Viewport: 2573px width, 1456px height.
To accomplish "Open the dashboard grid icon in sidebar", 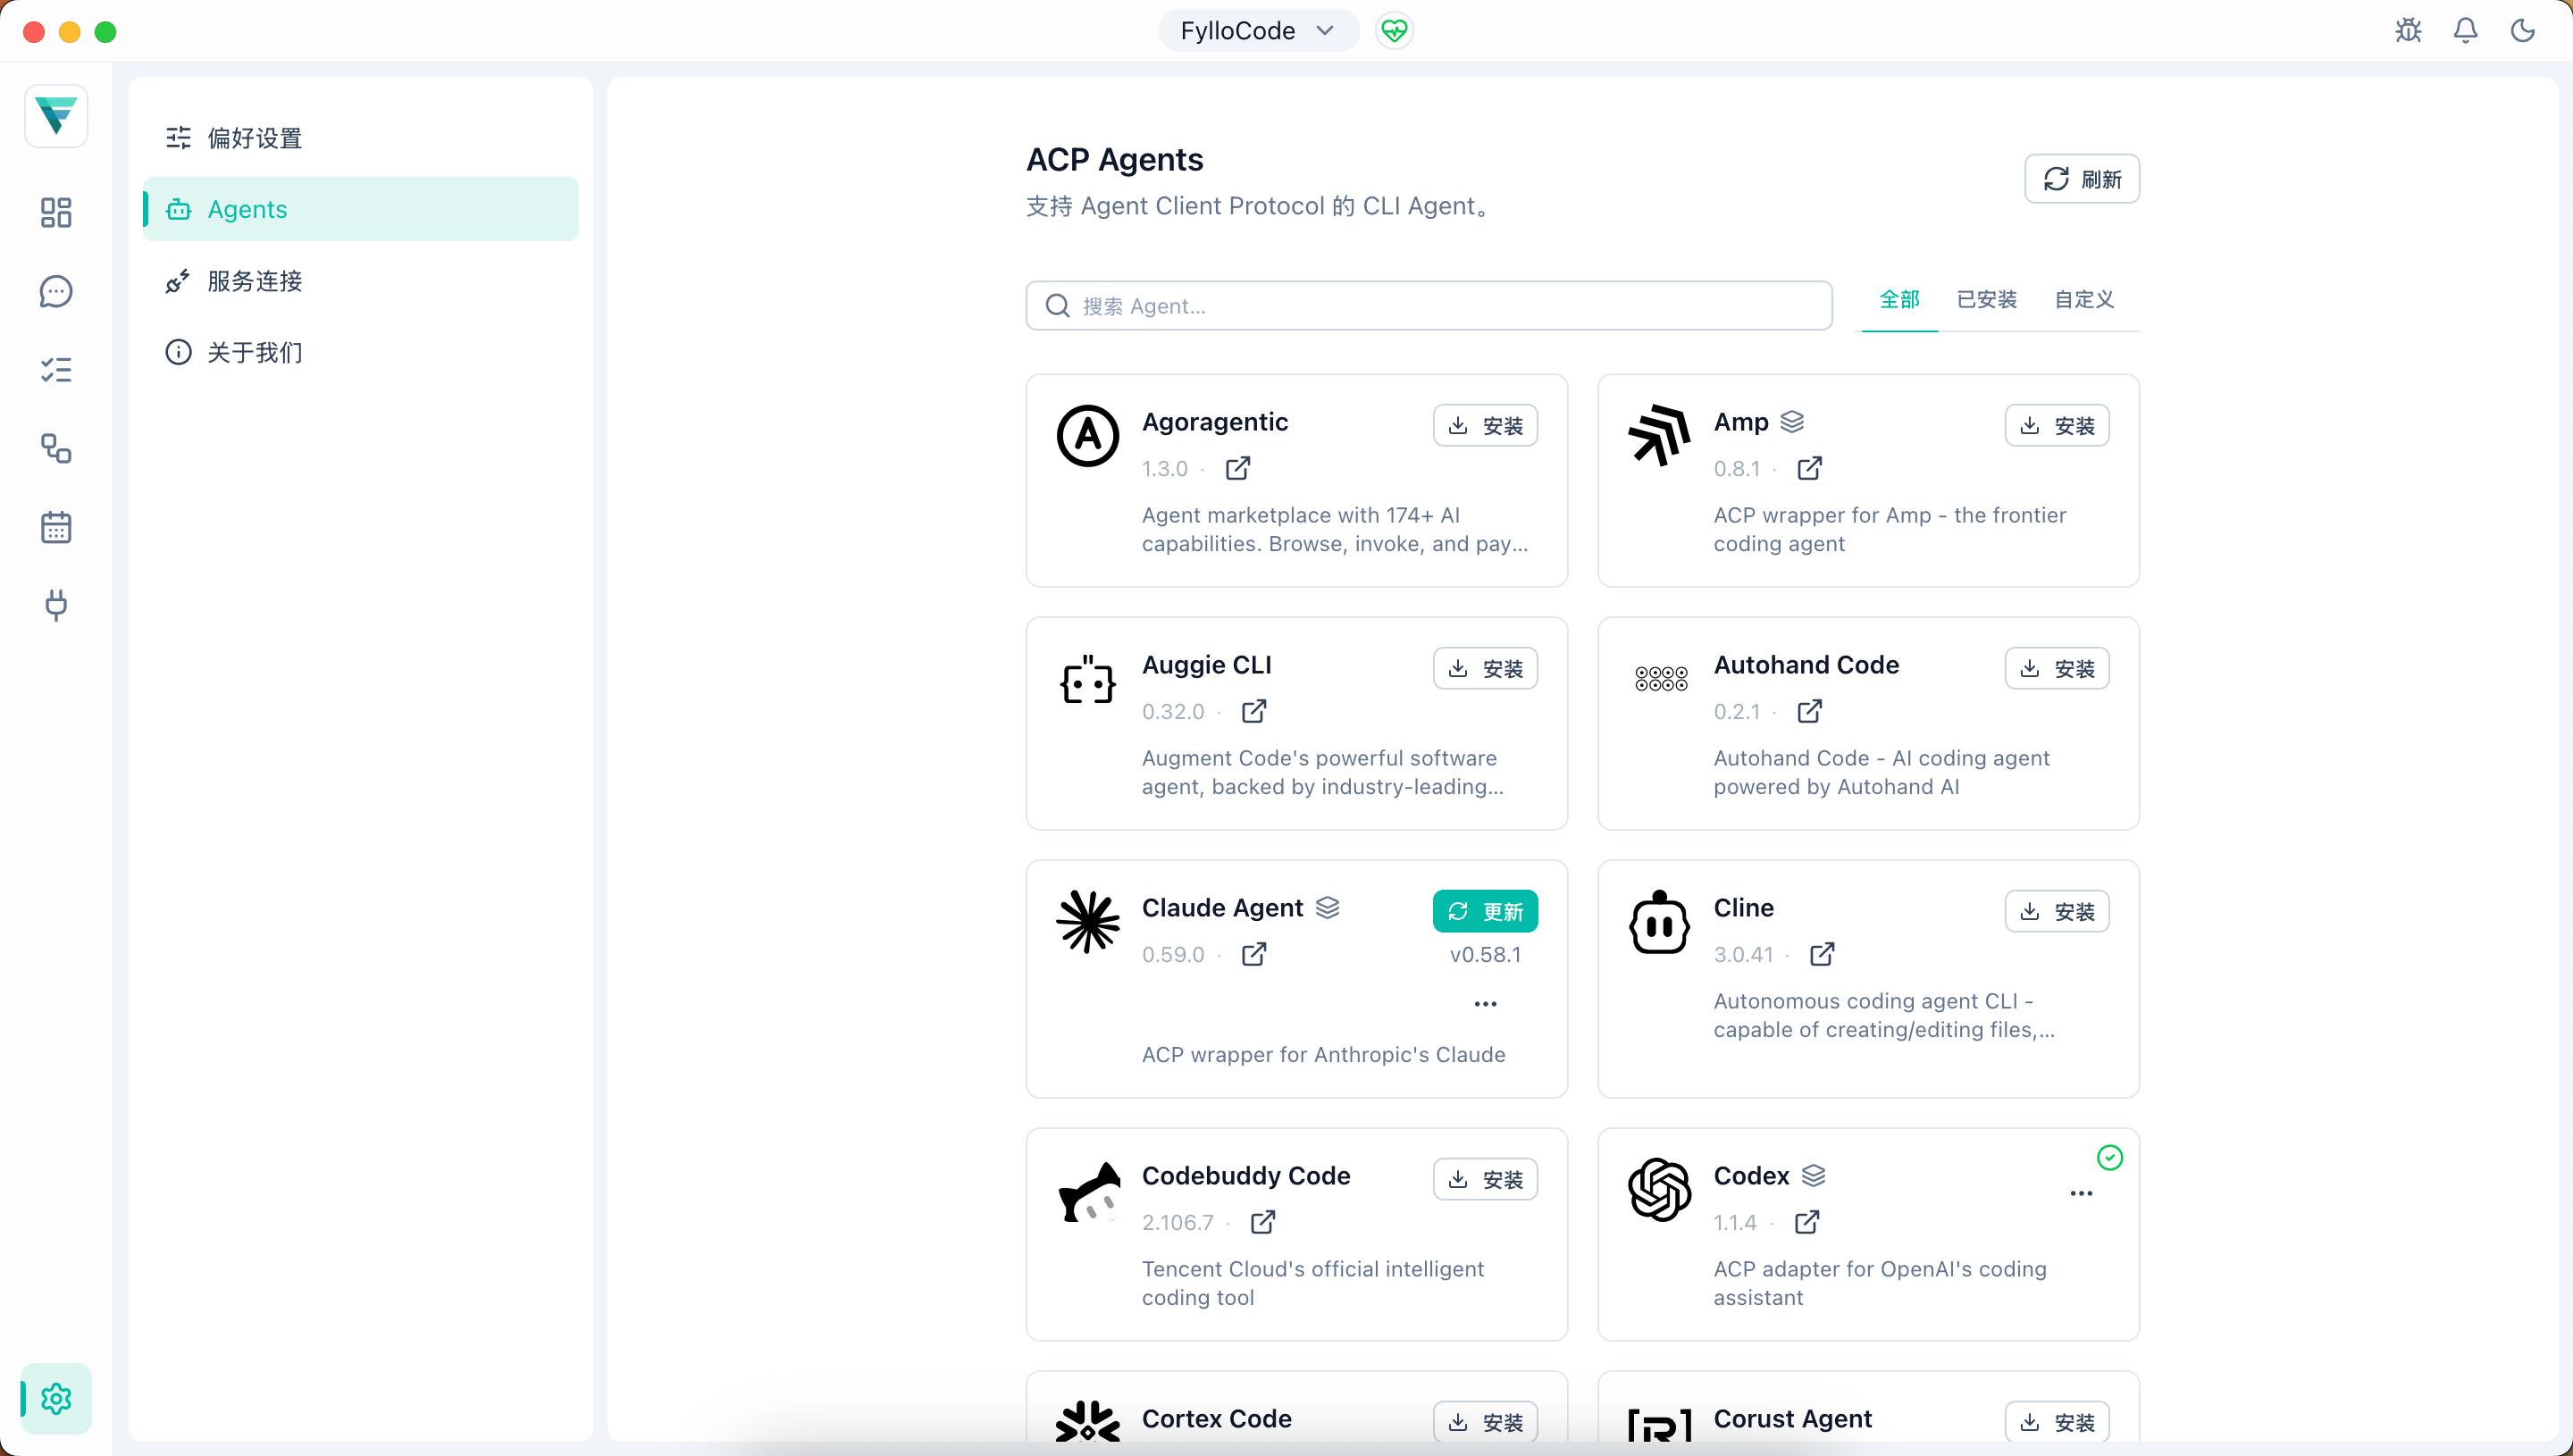I will pos(56,212).
